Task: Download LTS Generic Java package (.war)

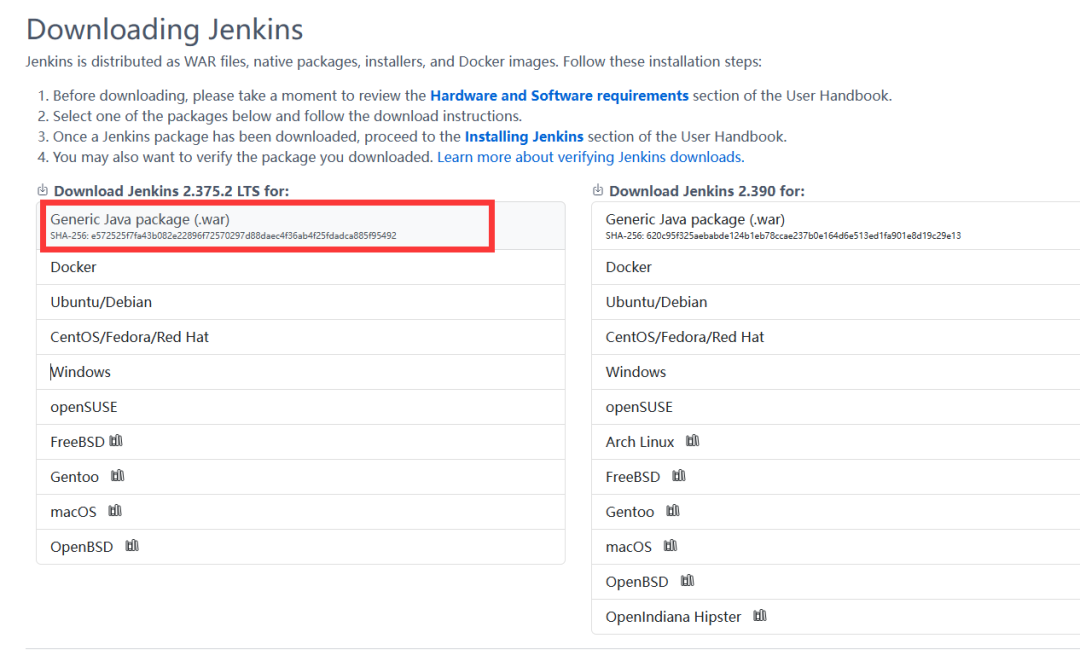Action: [x=300, y=226]
